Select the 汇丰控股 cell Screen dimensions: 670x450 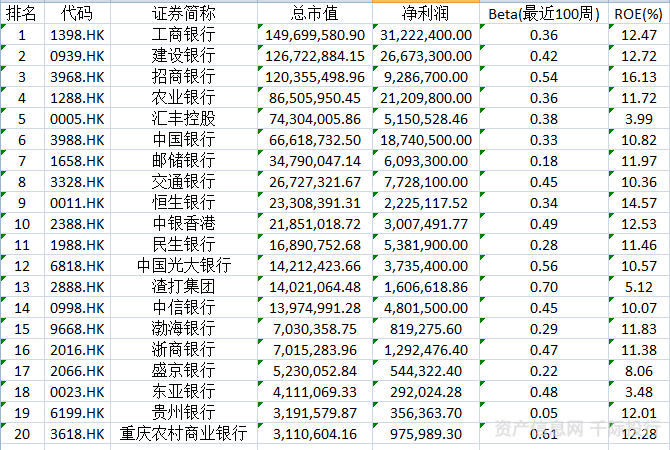pos(184,118)
